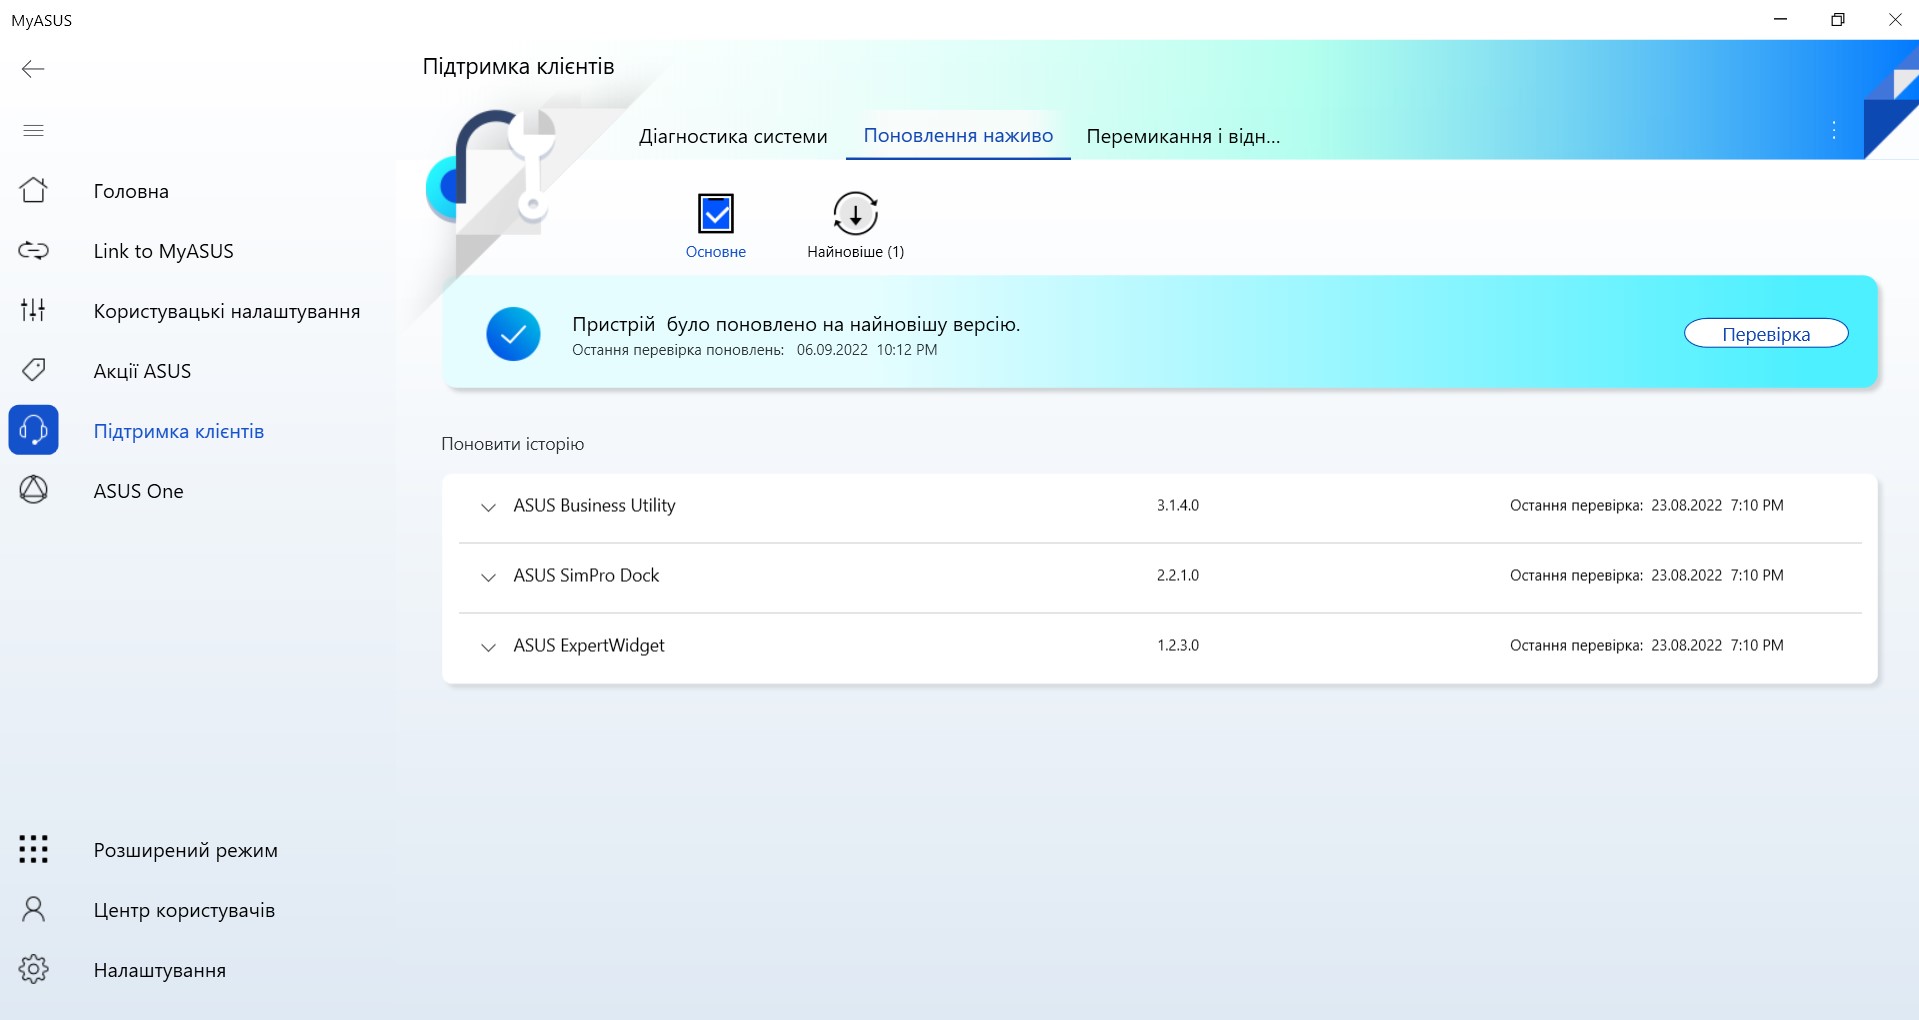Click the back arrow icon
Viewport: 1919px width, 1020px height.
(x=33, y=69)
